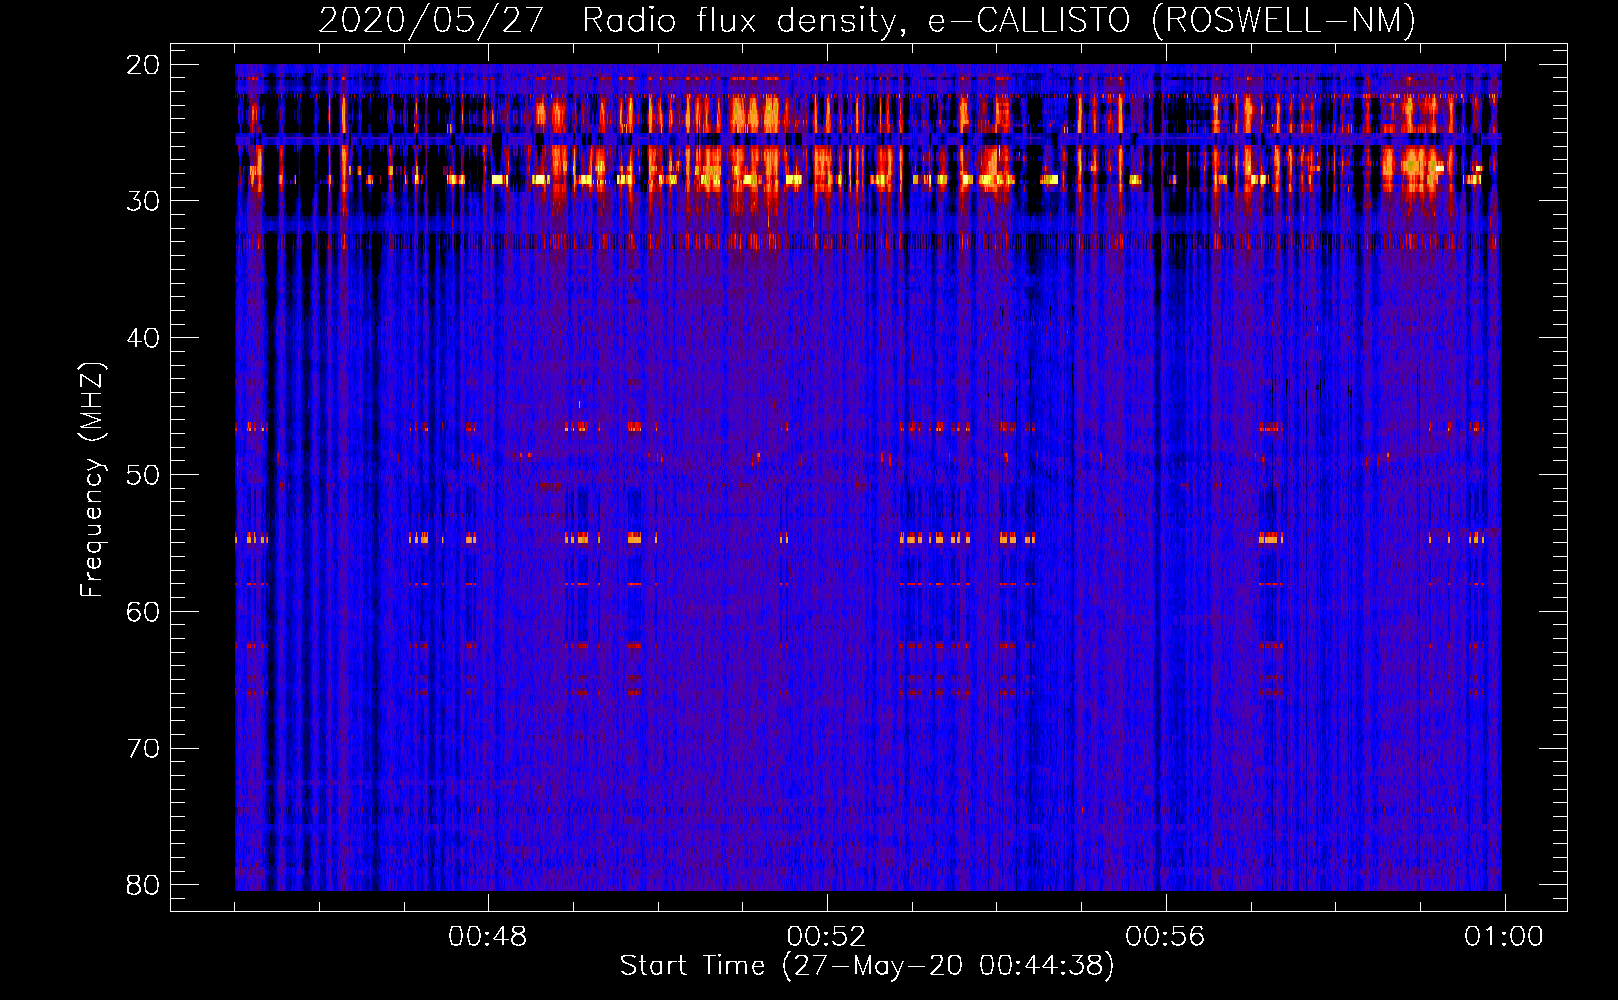Click the 70 frequency tick label
Screen dimensions: 1618x1000
143,749
